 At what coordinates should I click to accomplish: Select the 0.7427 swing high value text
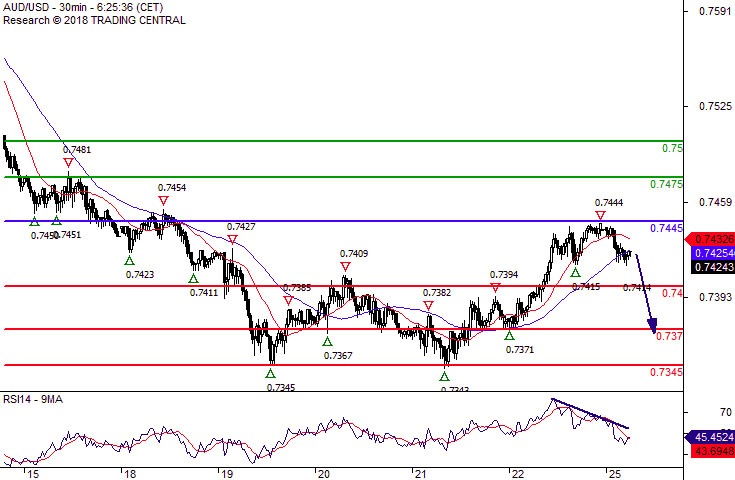(x=241, y=227)
